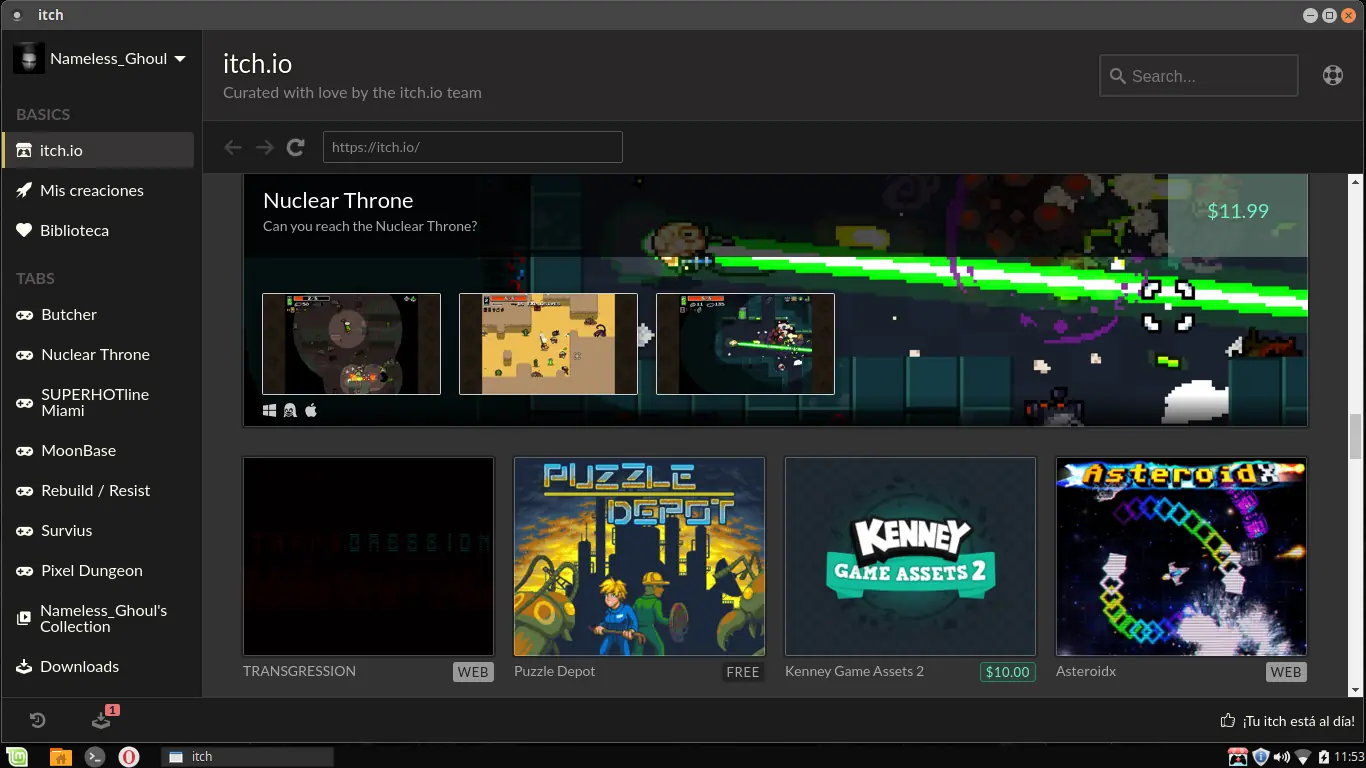
Task: Click the gamepad icon next to Pixel Dungeon
Action: [x=24, y=571]
